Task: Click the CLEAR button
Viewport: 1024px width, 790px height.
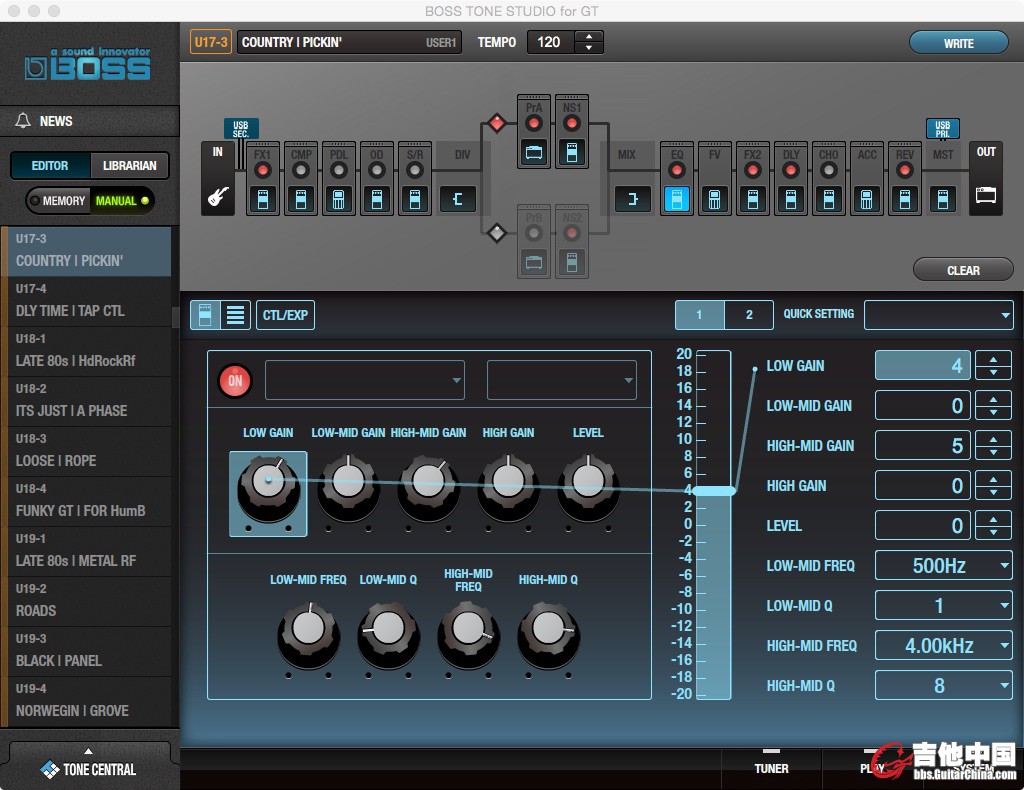Action: [962, 270]
